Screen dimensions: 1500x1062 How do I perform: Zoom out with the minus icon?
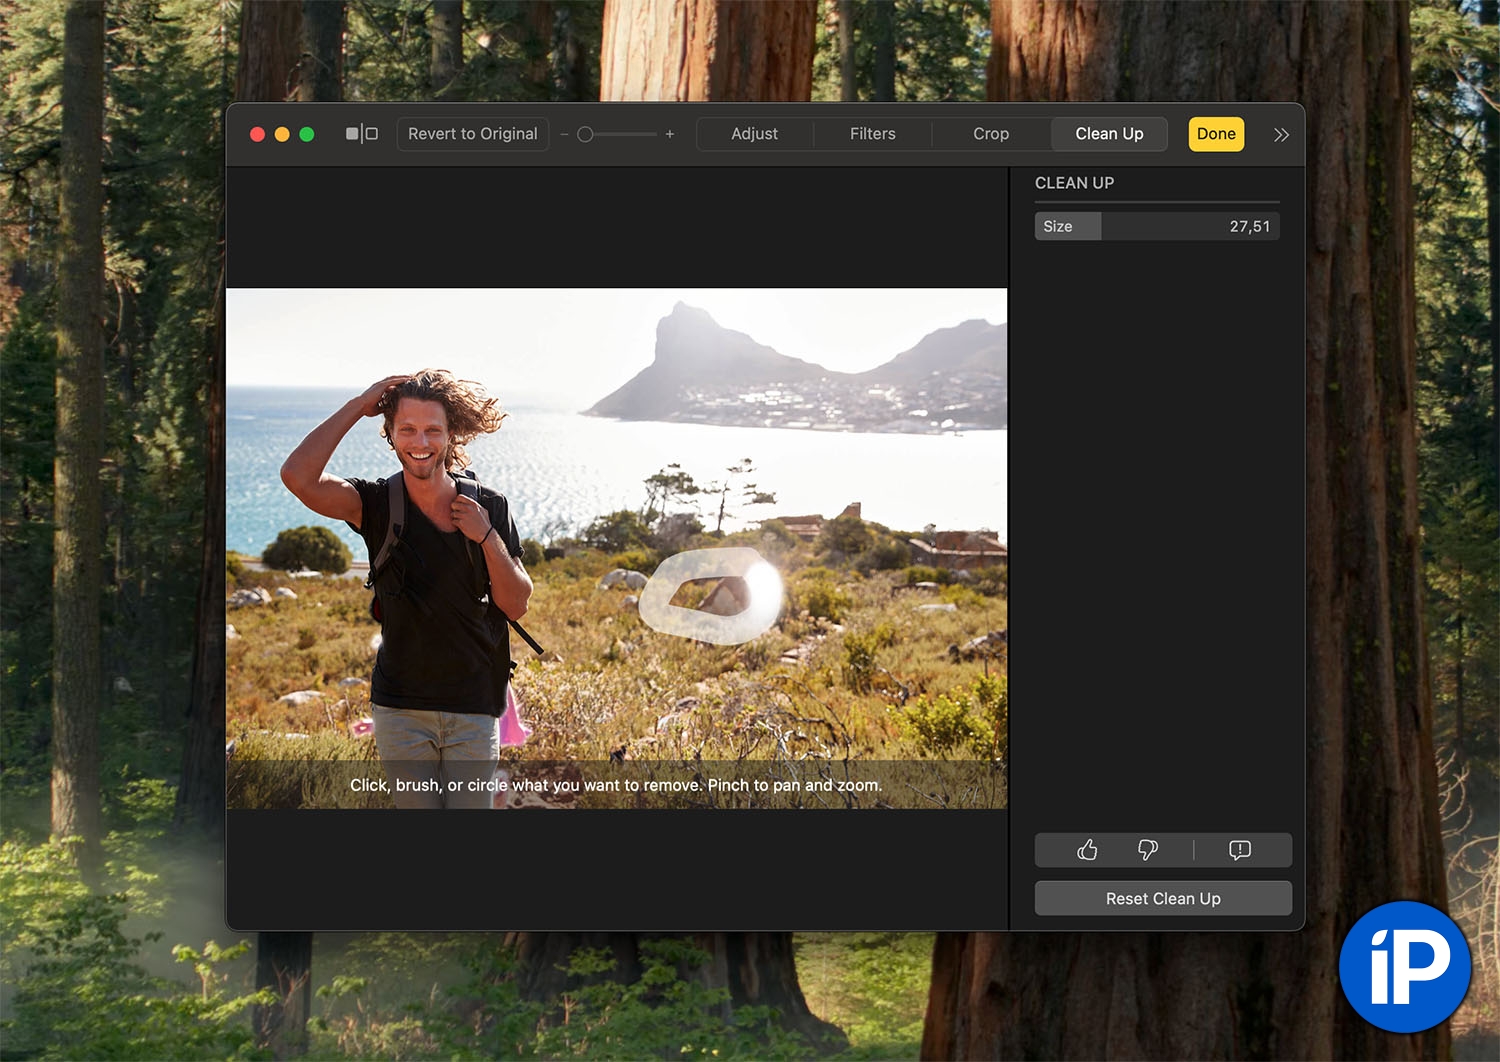(564, 134)
